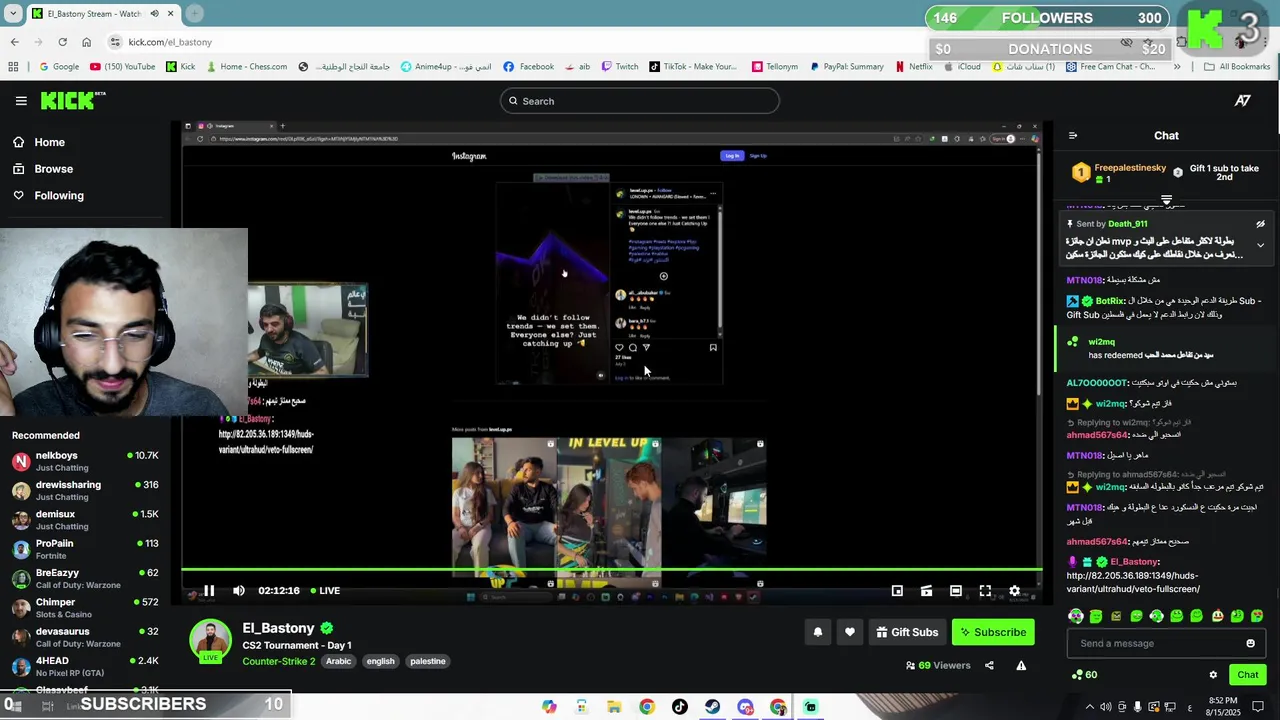Click Freepalestinesky on gift leaderboard
Viewport: 1280px width, 720px height.
1130,168
